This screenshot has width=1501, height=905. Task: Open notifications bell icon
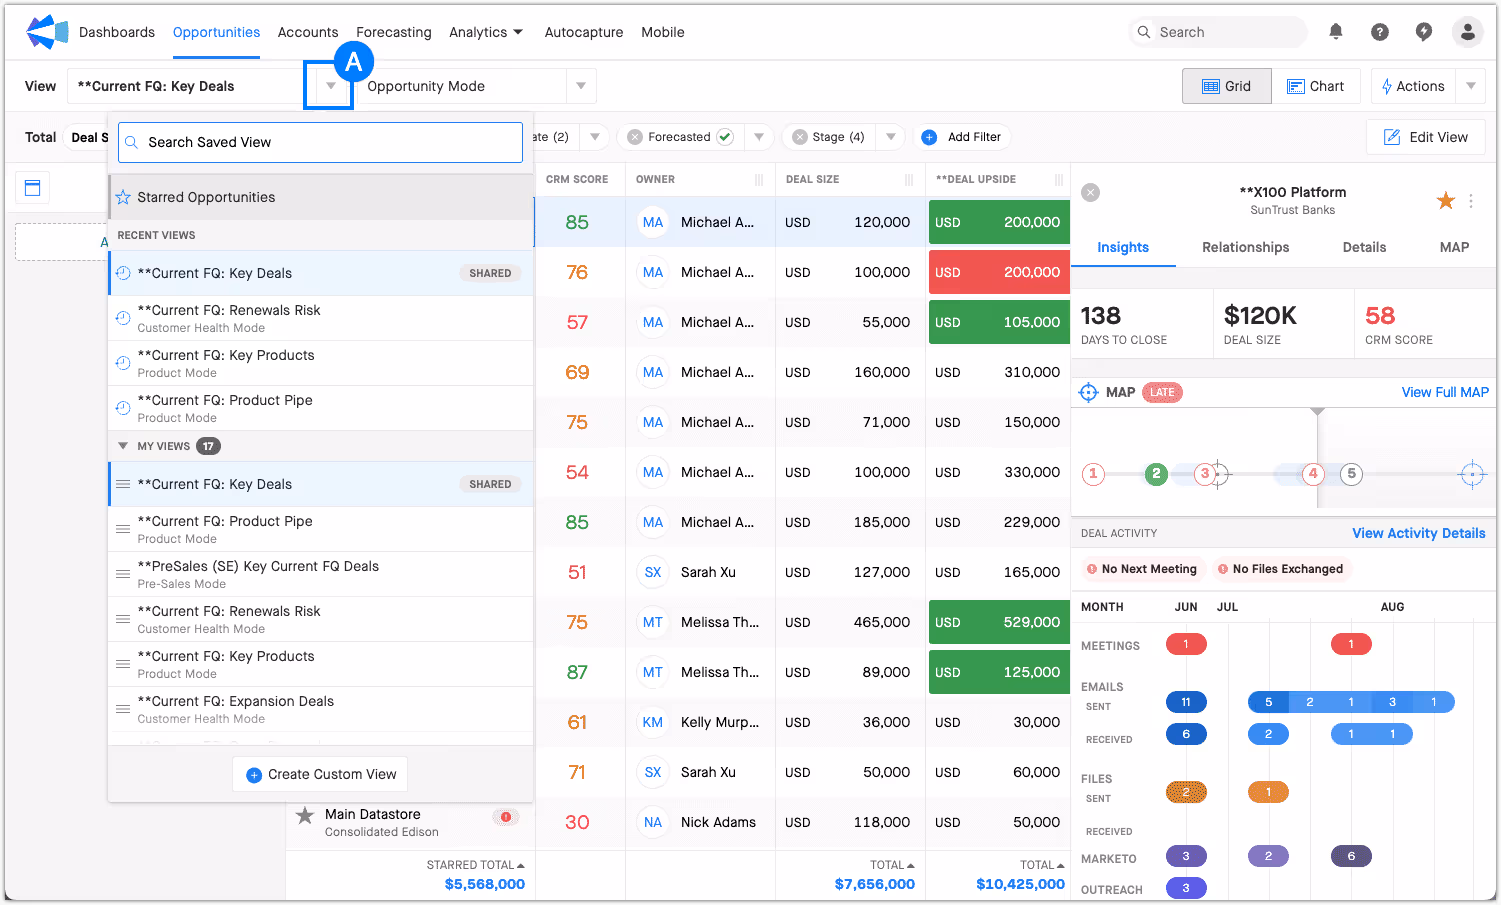click(x=1336, y=32)
